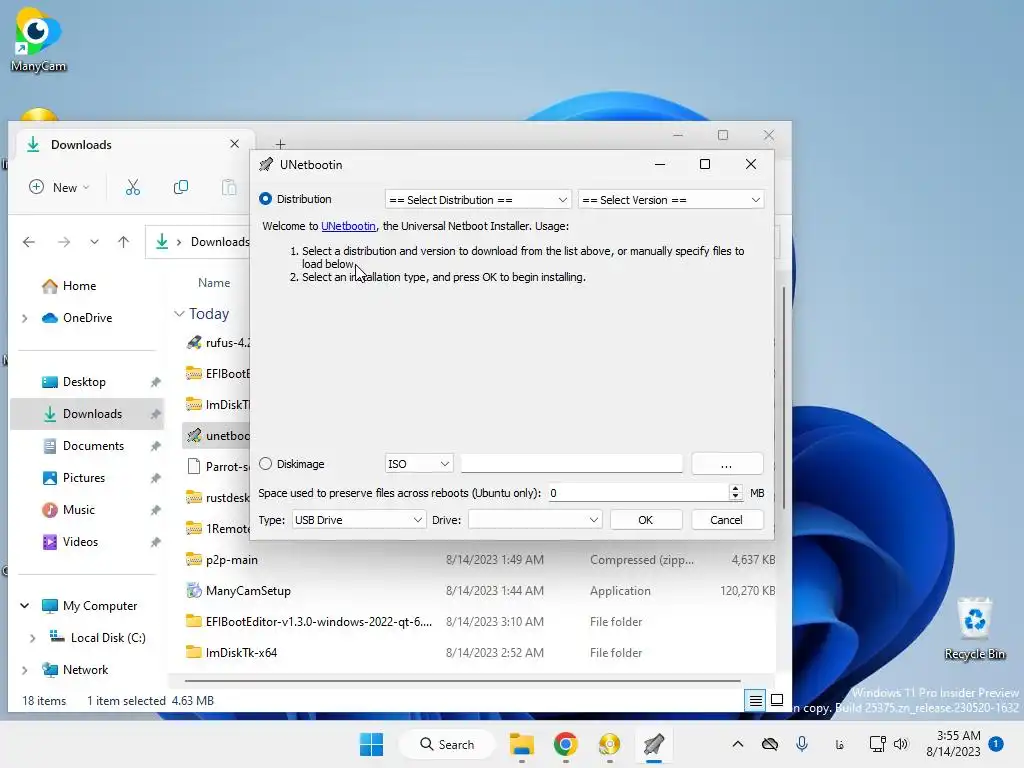Select the EFIBootEditor-v1.3.0 folder row
This screenshot has width=1024, height=768.
point(480,622)
